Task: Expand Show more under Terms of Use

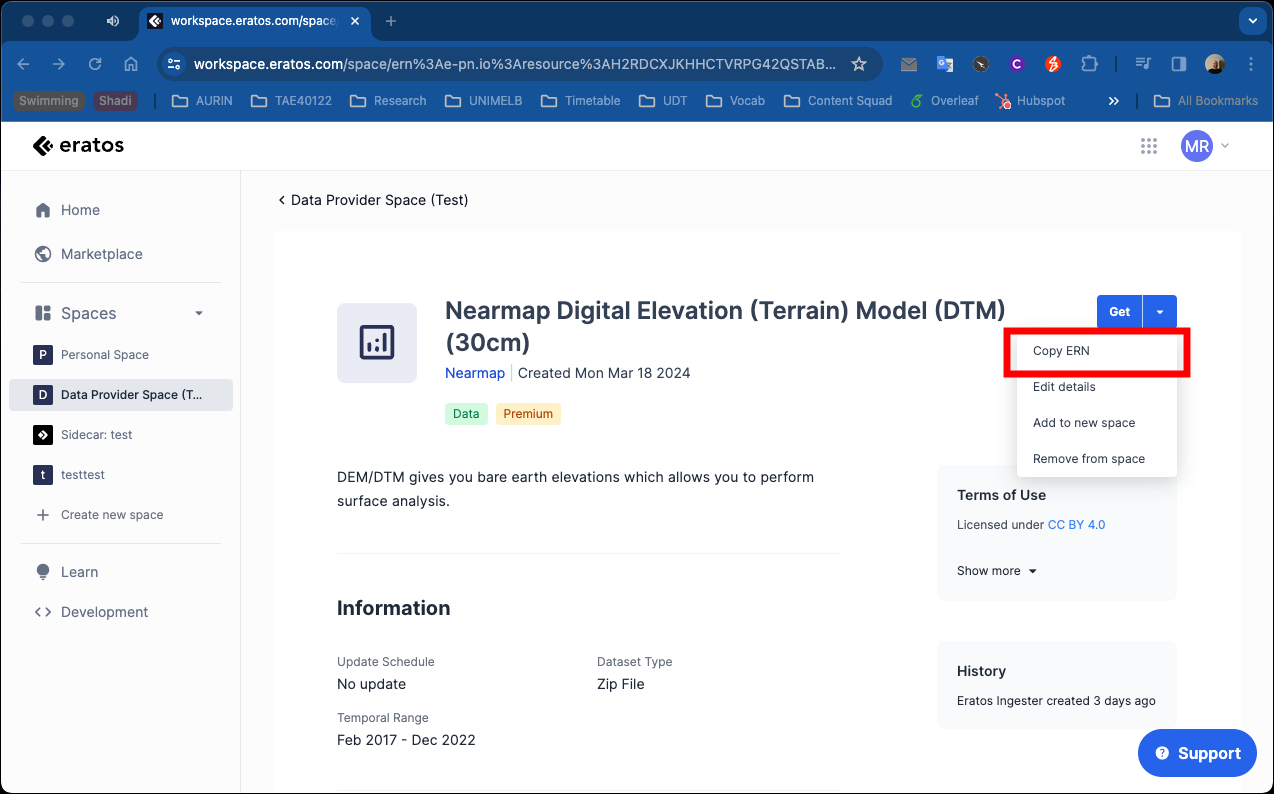Action: (x=997, y=571)
